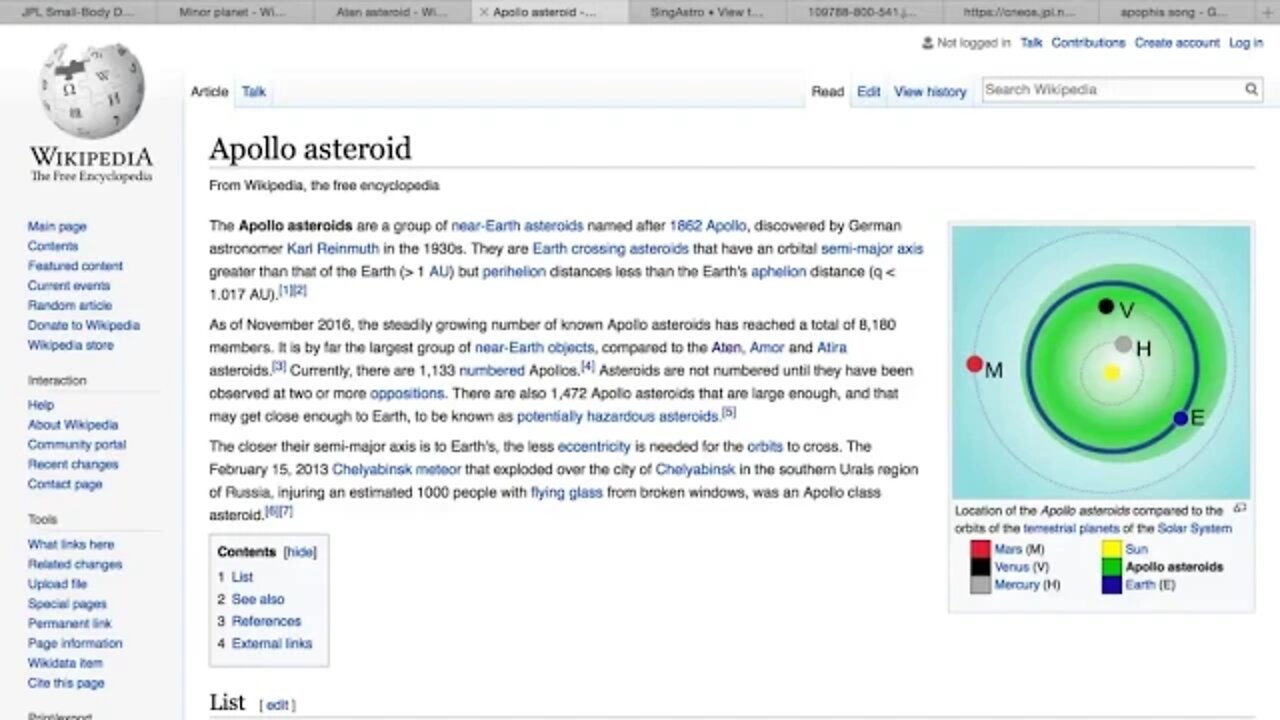Open the Wikidata item link

(65, 664)
